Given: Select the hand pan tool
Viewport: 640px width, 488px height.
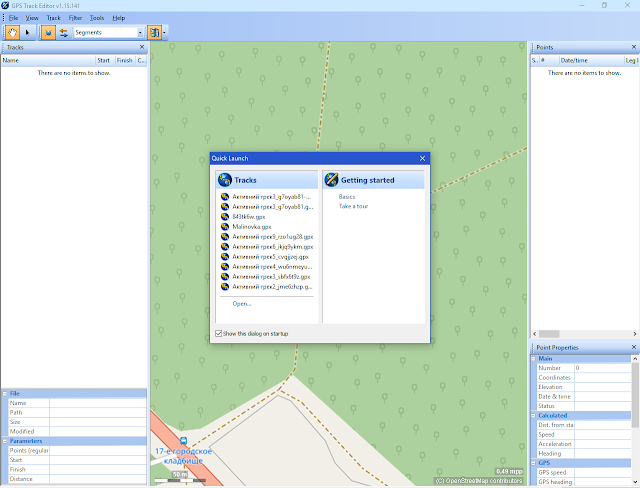Looking at the screenshot, I should [12, 33].
